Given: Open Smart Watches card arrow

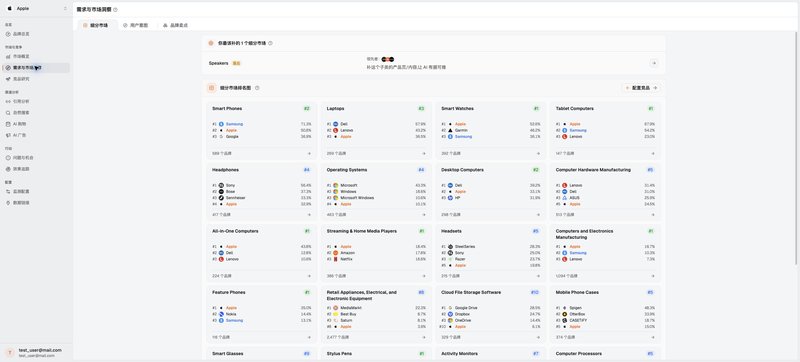Looking at the screenshot, I should (x=538, y=153).
